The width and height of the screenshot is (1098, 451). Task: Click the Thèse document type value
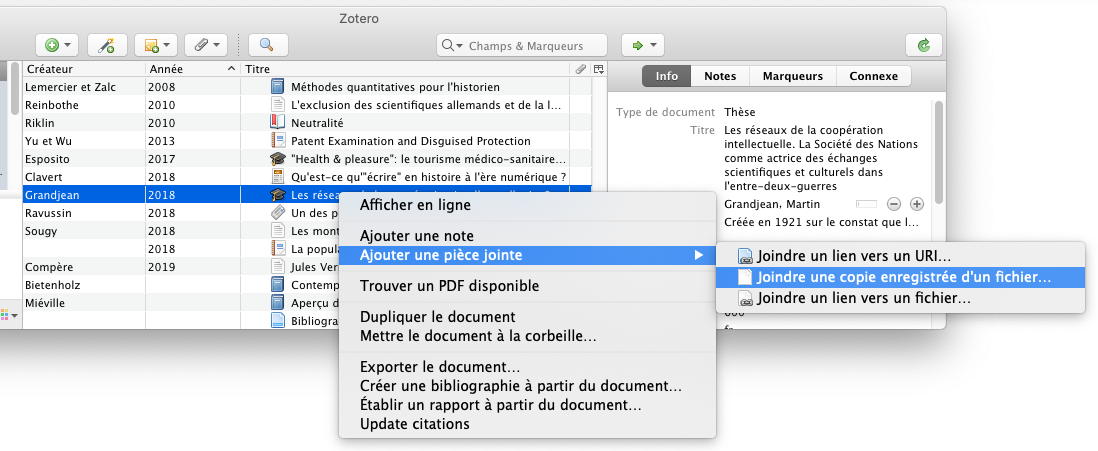coord(739,112)
